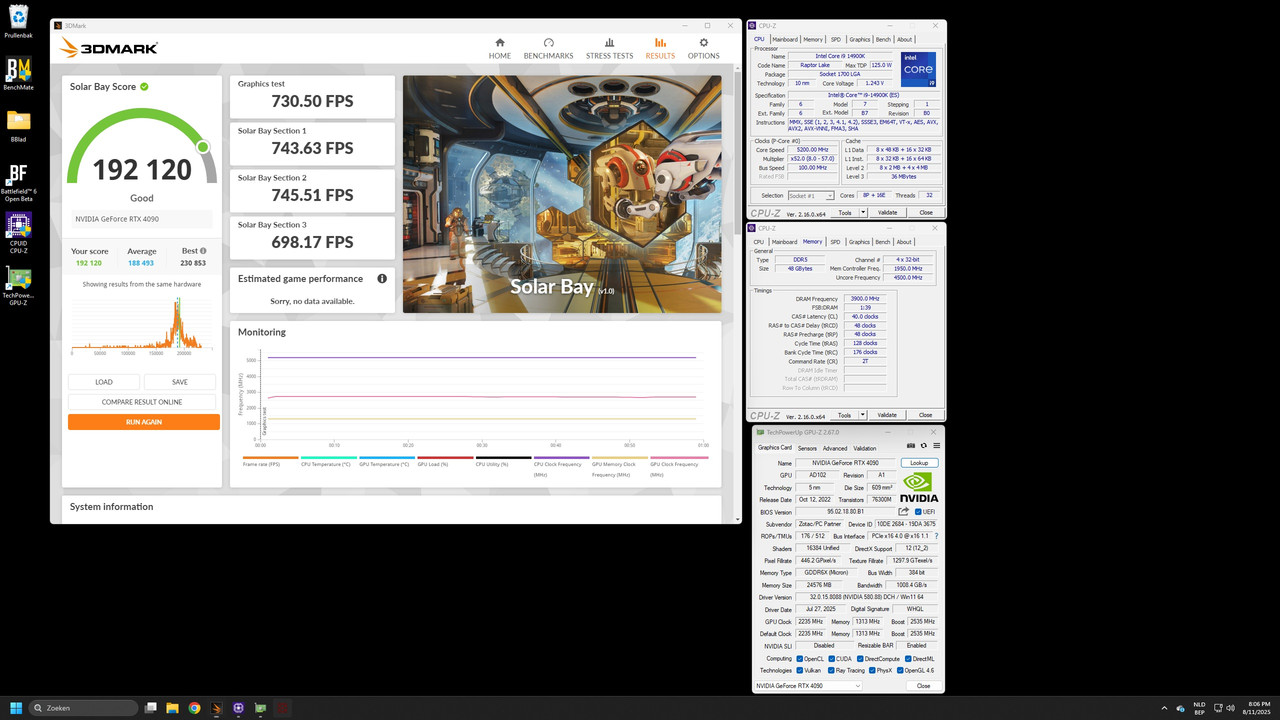Toggle the OpenGL 4.6 checkbox in GPU-Z
This screenshot has height=720, width=1280.
coord(901,670)
